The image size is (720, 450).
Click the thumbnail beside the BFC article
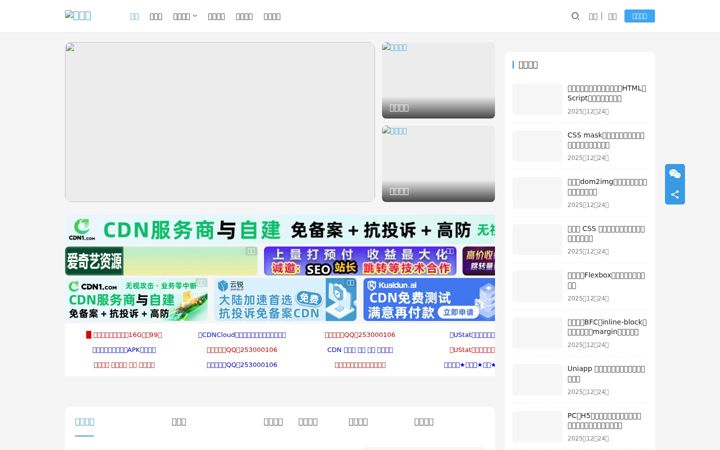point(537,332)
